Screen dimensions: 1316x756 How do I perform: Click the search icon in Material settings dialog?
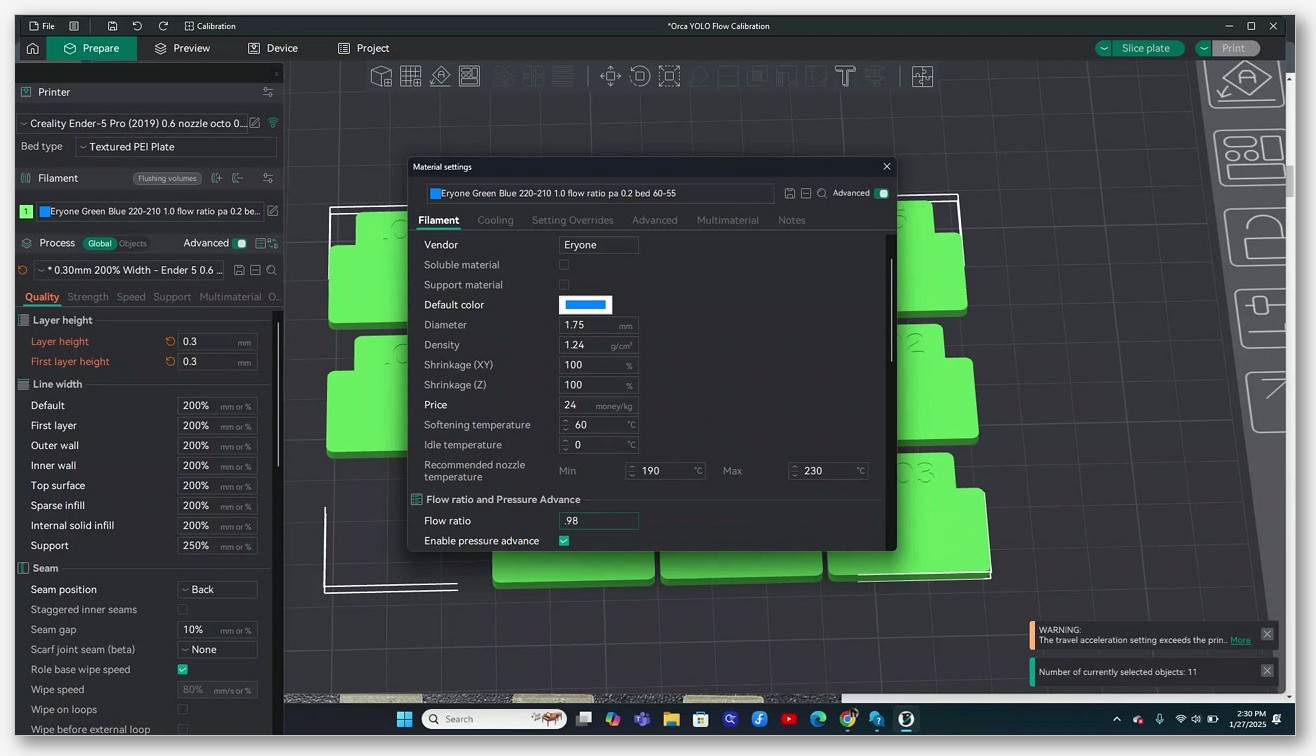pyautogui.click(x=822, y=193)
